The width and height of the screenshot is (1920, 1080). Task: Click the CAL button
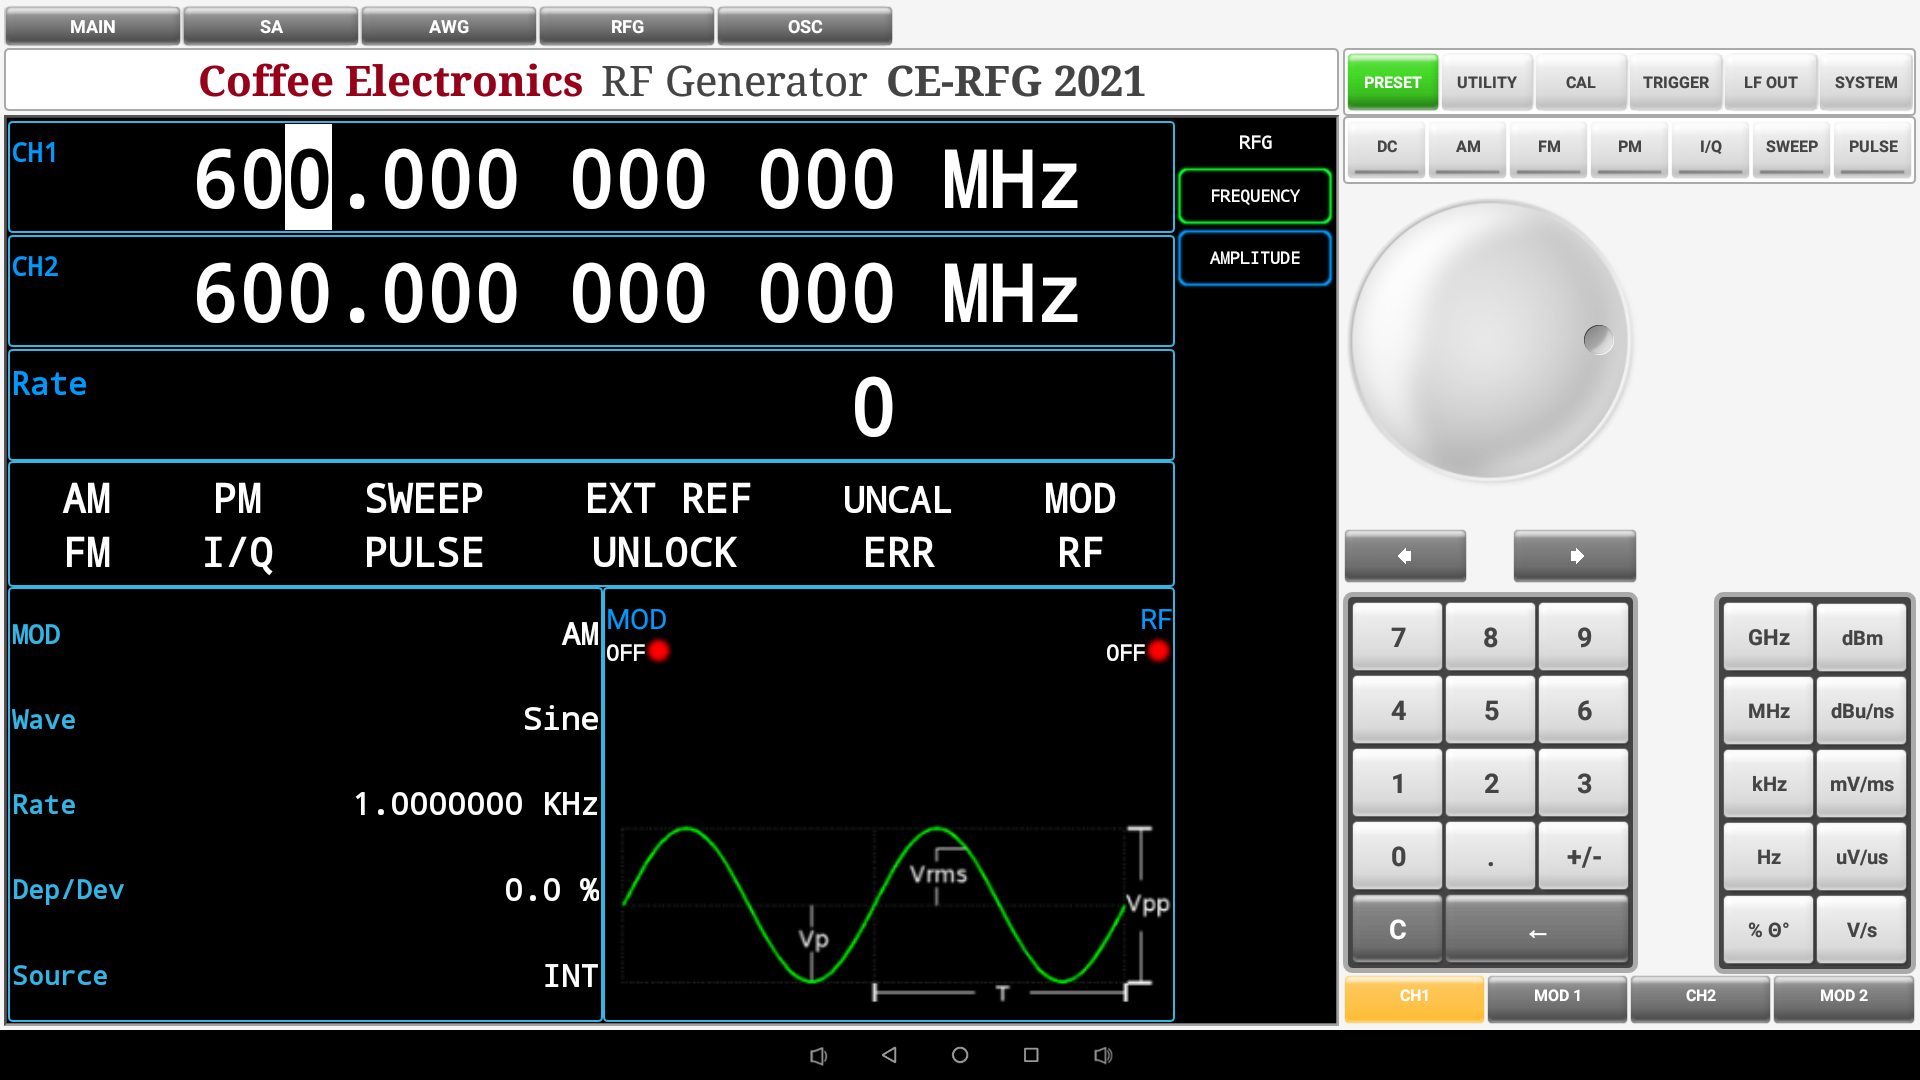coord(1581,82)
